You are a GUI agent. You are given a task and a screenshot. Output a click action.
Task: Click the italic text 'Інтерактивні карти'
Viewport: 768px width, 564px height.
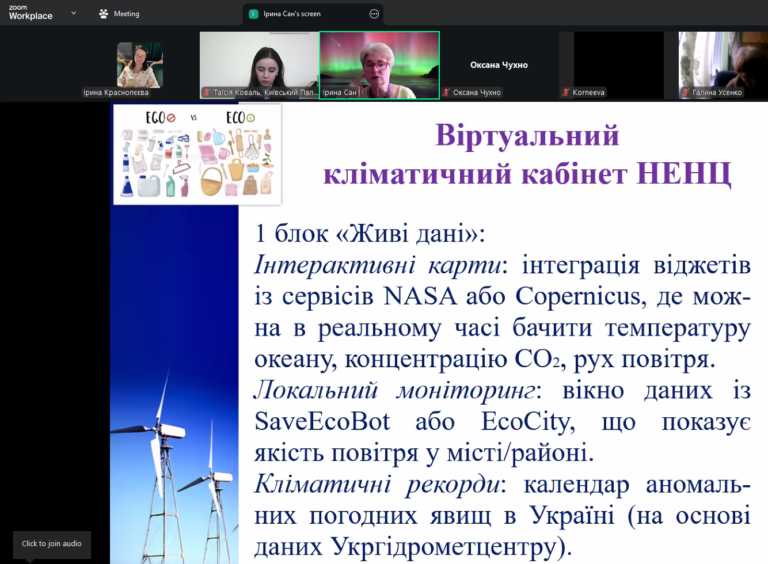tap(378, 265)
